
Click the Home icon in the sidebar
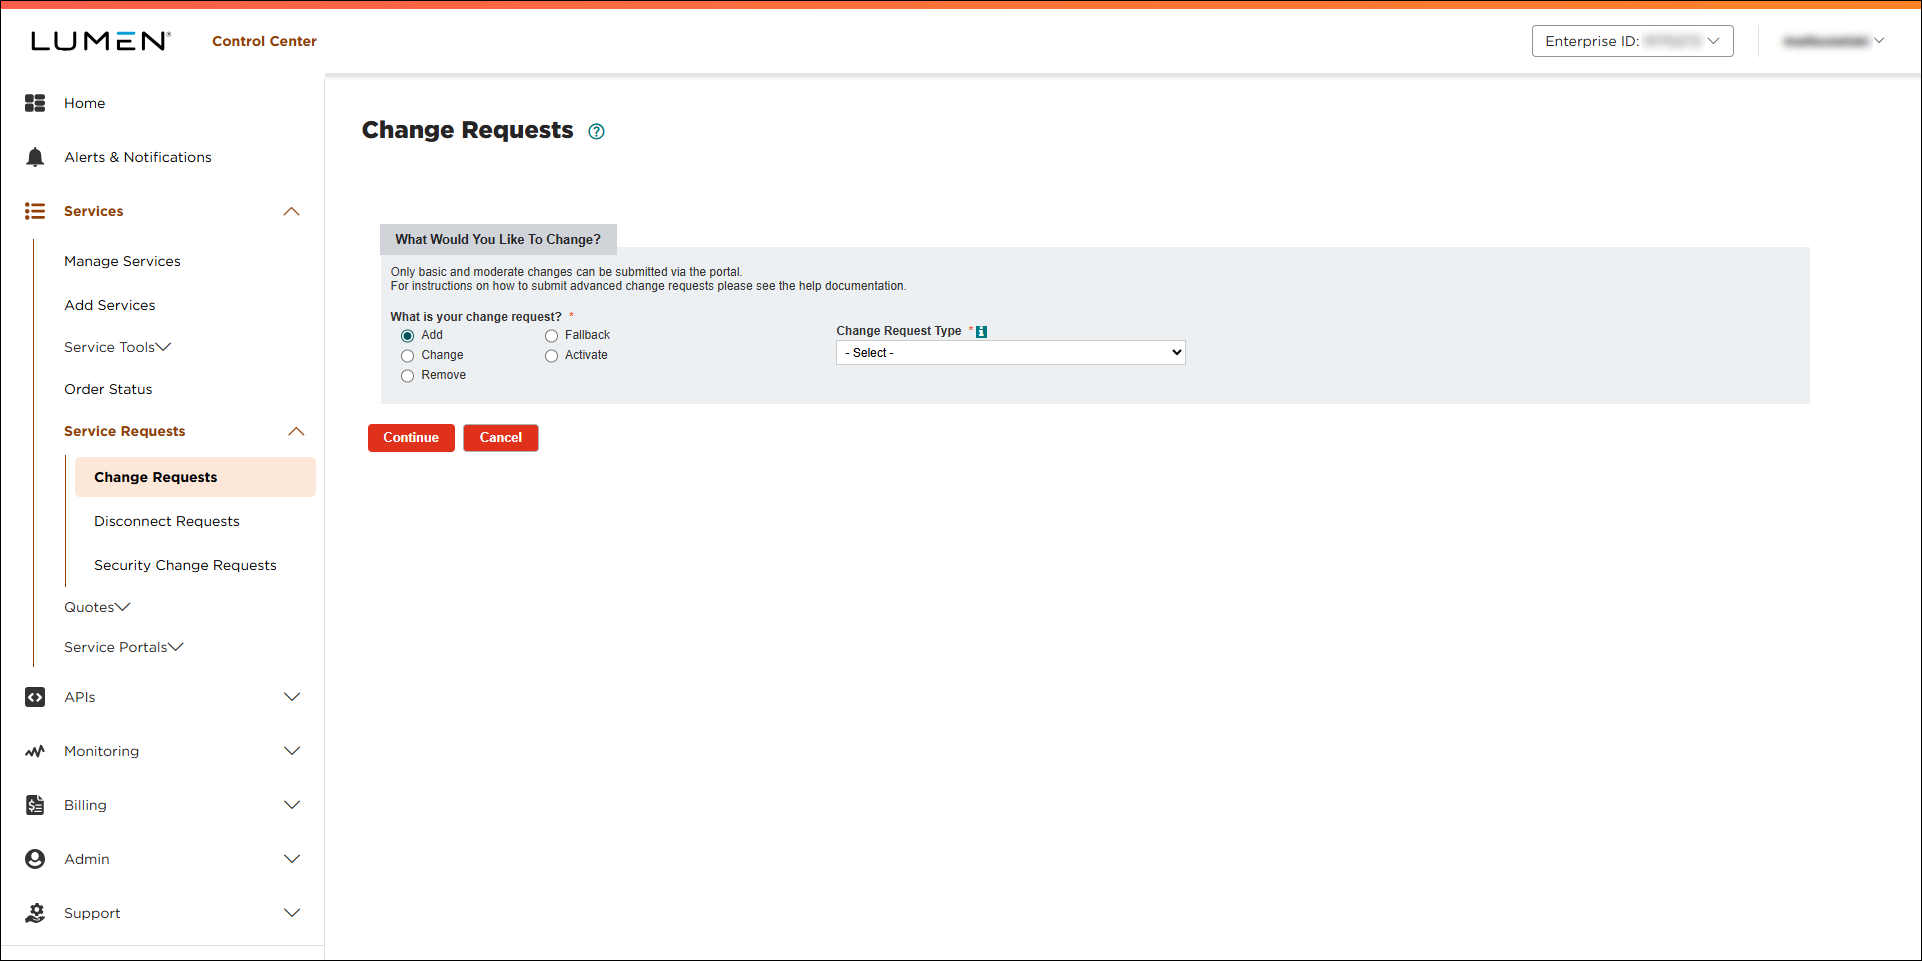35,103
